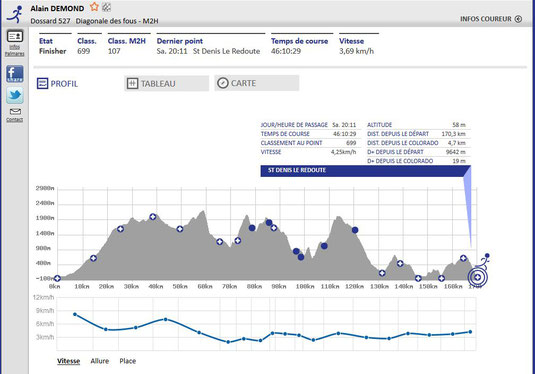Select the start checkpoint marker at 0km
This screenshot has height=374, width=535.
57,278
